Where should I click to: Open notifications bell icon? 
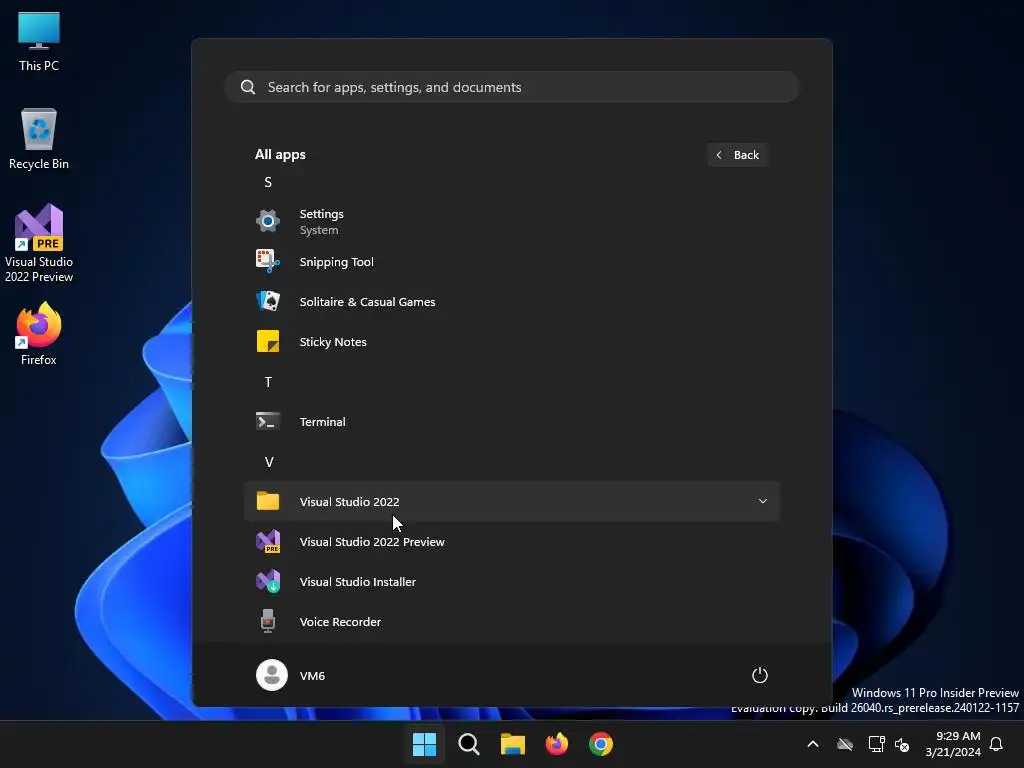point(996,744)
